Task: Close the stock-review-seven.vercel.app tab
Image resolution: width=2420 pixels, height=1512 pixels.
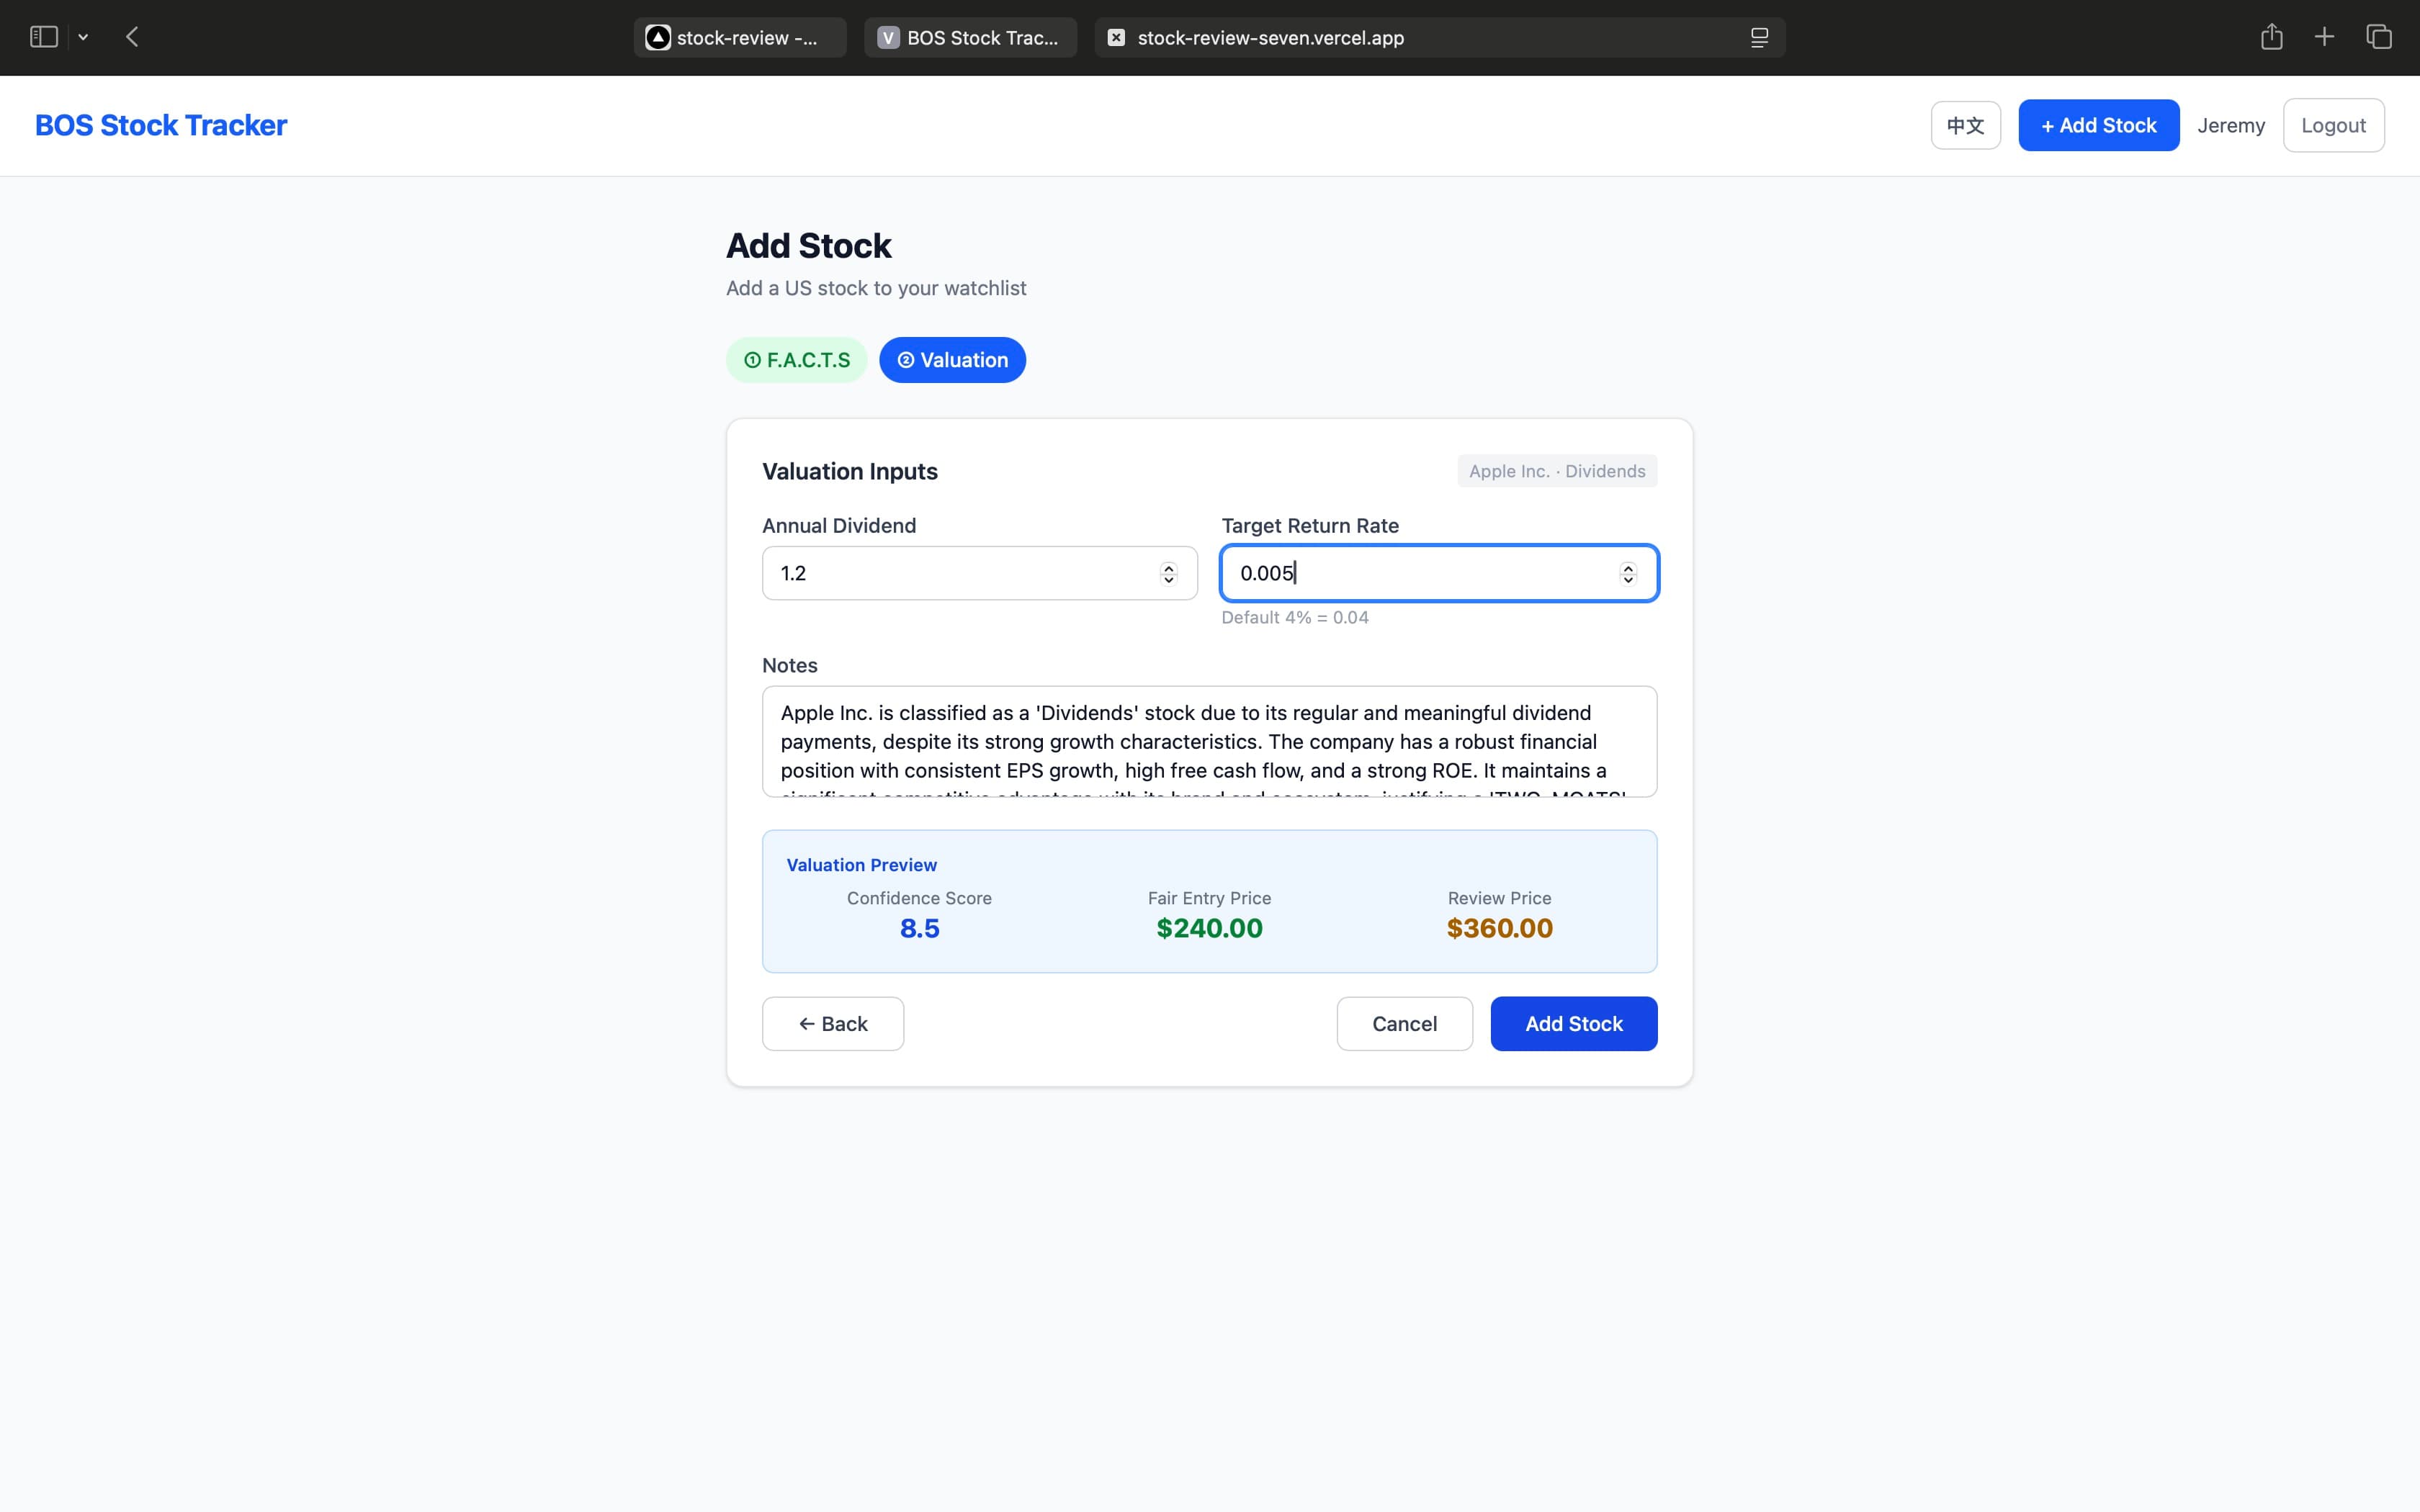Action: 1116,37
